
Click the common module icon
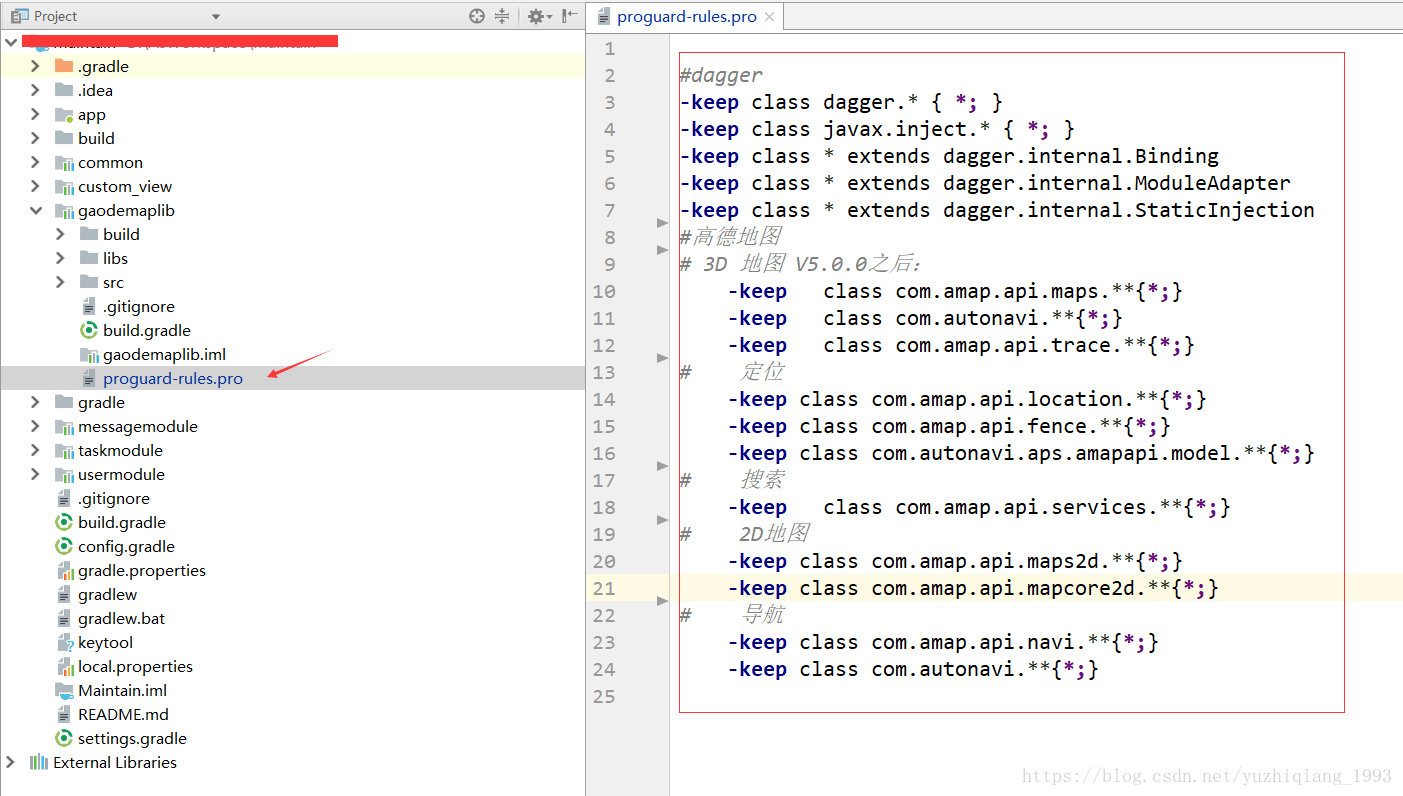click(64, 162)
